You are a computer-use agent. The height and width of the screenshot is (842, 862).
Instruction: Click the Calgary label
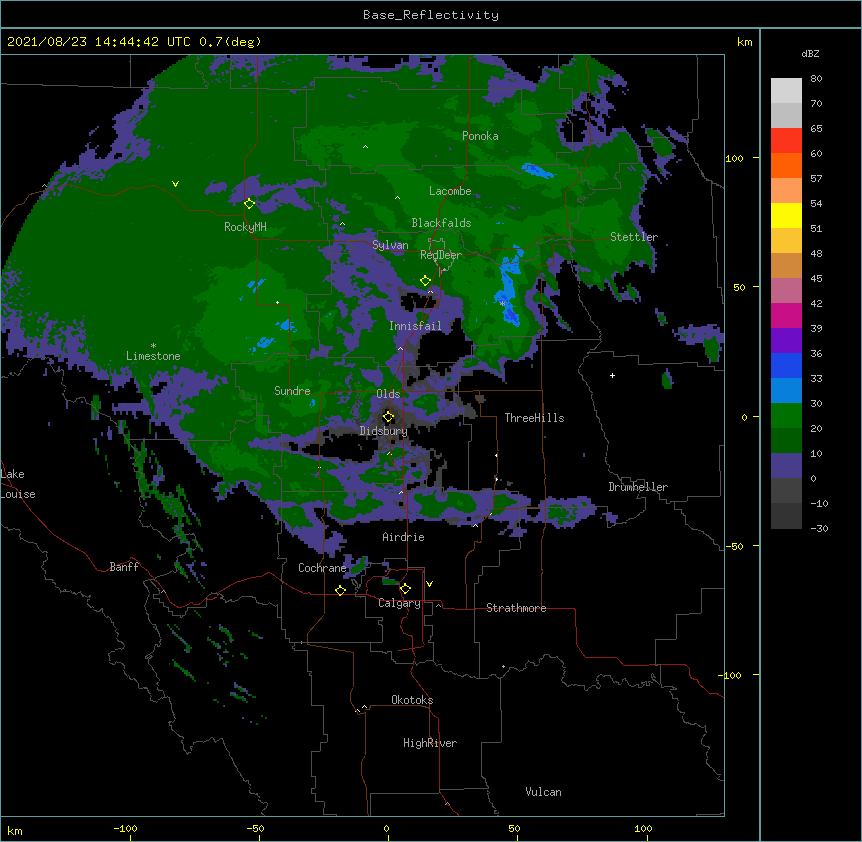pos(399,603)
